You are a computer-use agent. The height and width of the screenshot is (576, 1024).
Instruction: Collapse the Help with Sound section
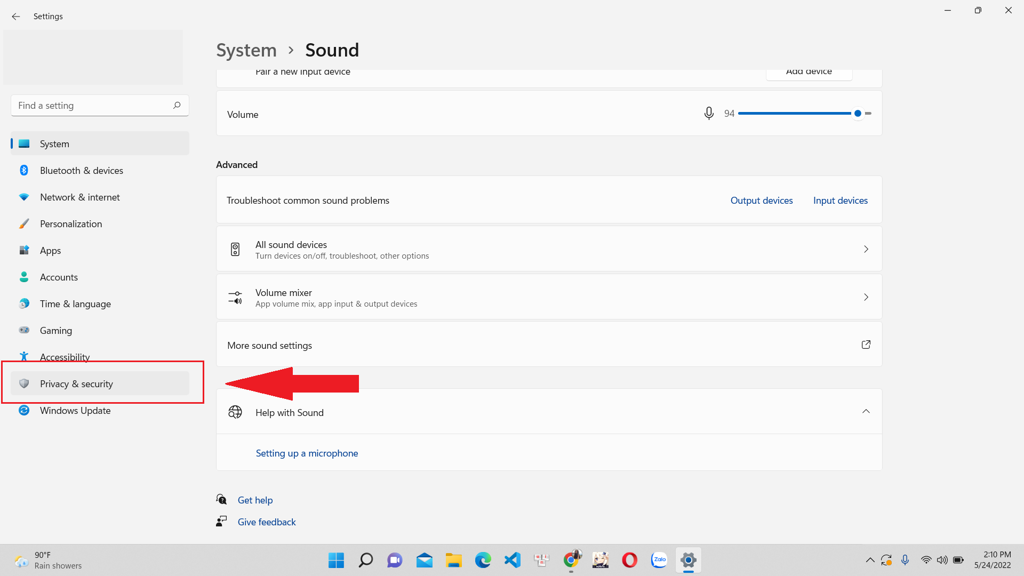(866, 411)
